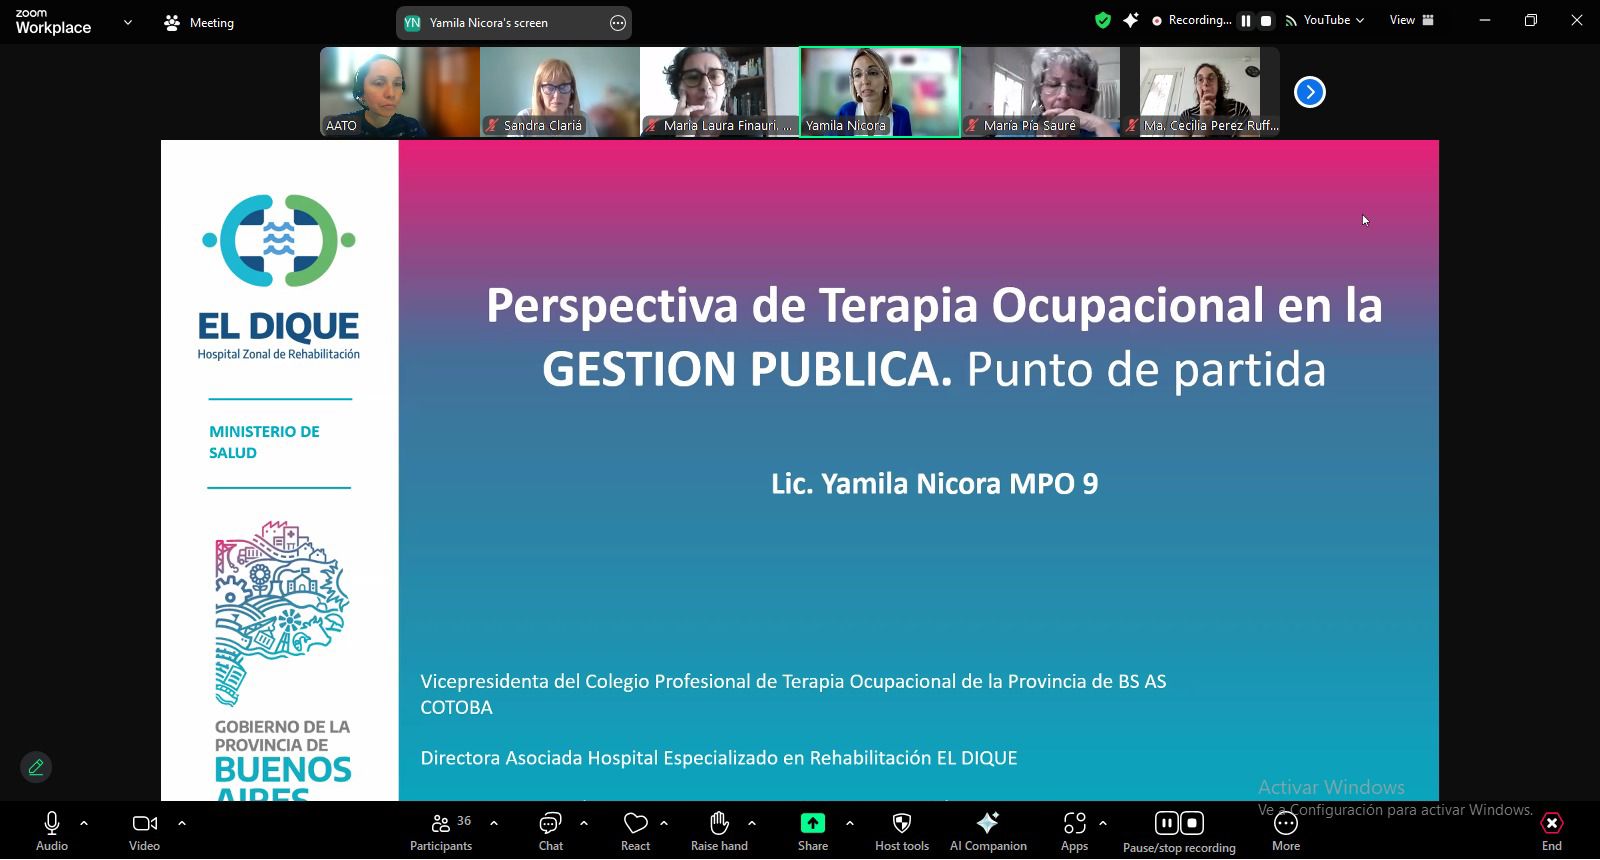Mute or unmute the Audio microphone
Viewport: 1600px width, 860px height.
pos(52,831)
